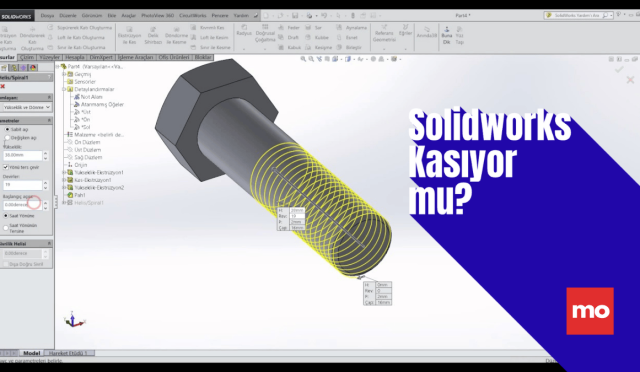Image resolution: width=640 pixels, height=372 pixels.
Task: Collapse the Parametreler section
Action: coord(49,120)
